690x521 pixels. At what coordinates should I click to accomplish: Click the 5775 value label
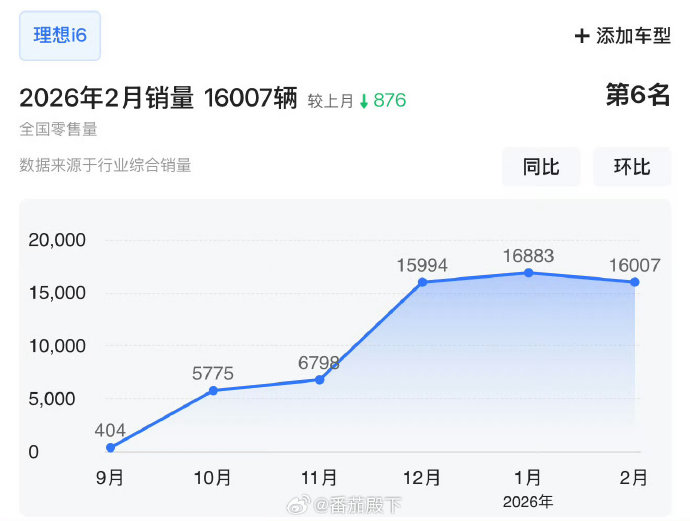point(213,374)
